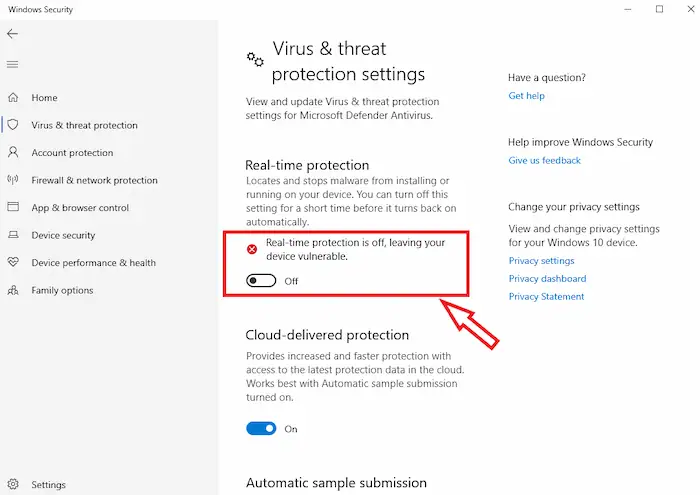Turn off the Cloud-delivered protection toggle

[x=261, y=429]
